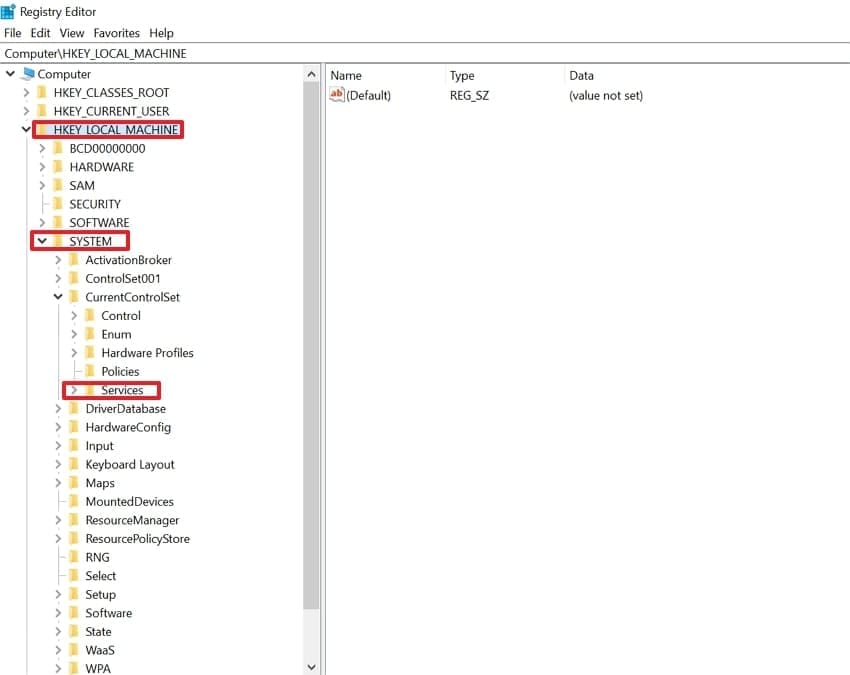Collapse the Computer root node

(x=10, y=74)
